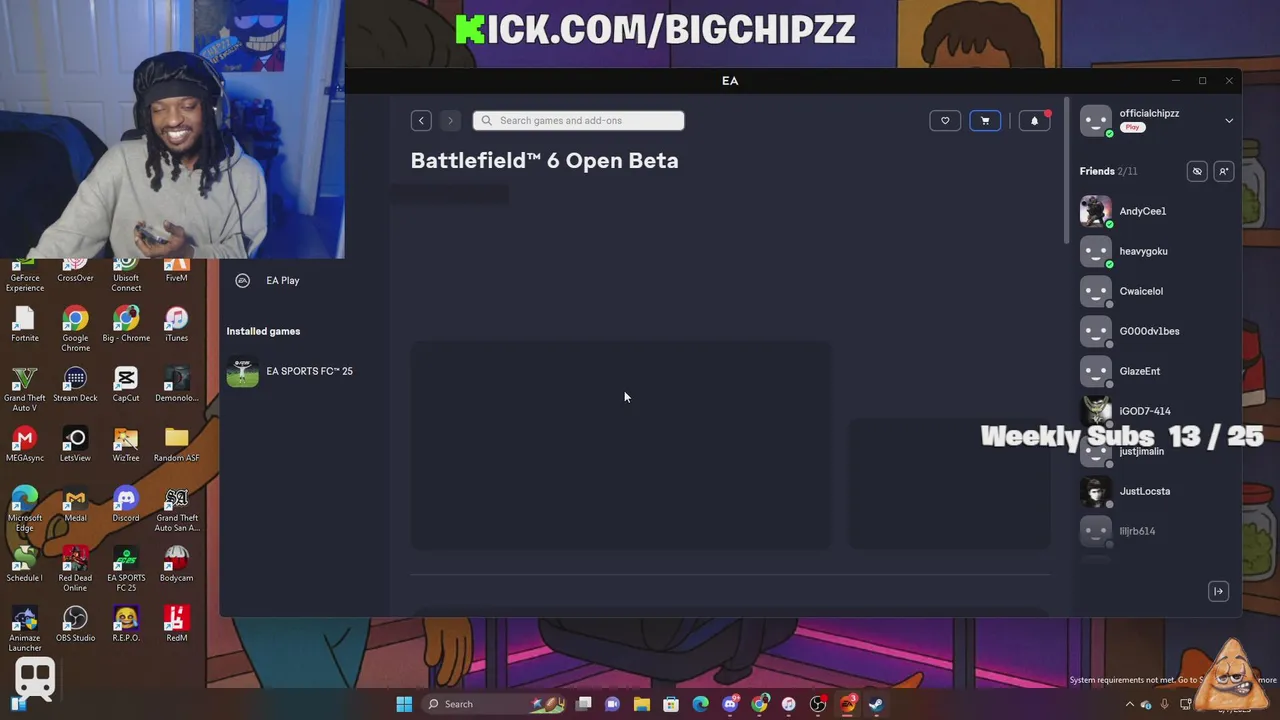Show hidden system tray icons chevron

point(1130,704)
